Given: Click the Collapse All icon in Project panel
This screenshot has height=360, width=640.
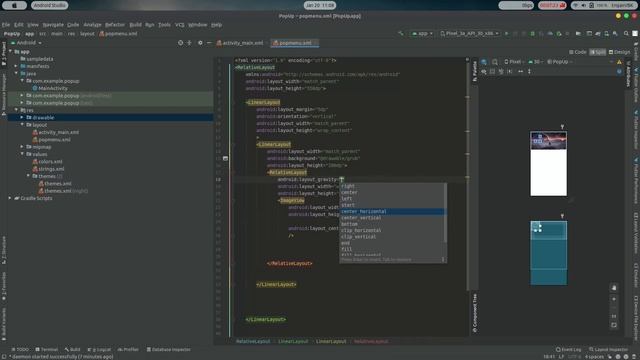Looking at the screenshot, I should tap(189, 42).
